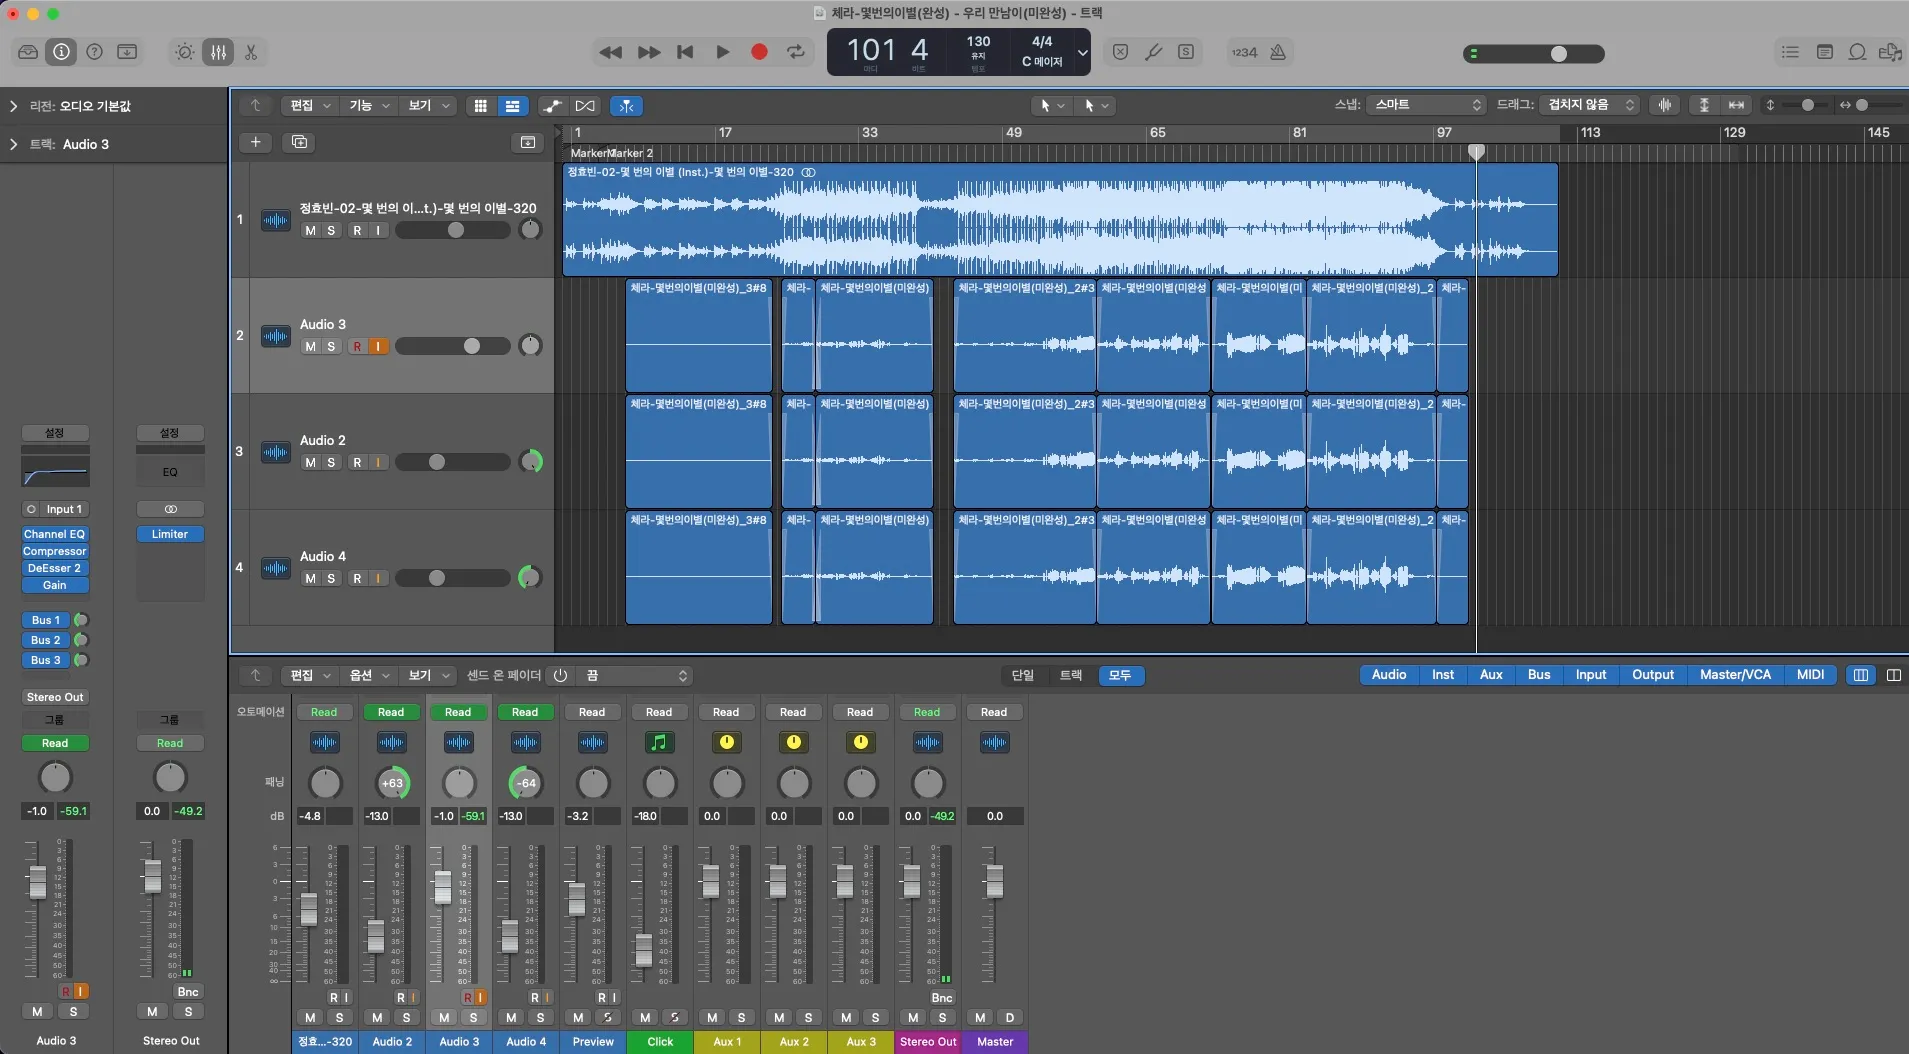Expand the 트랙 Audio 3 inspector section
This screenshot has height=1054, width=1909.
pyautogui.click(x=13, y=144)
